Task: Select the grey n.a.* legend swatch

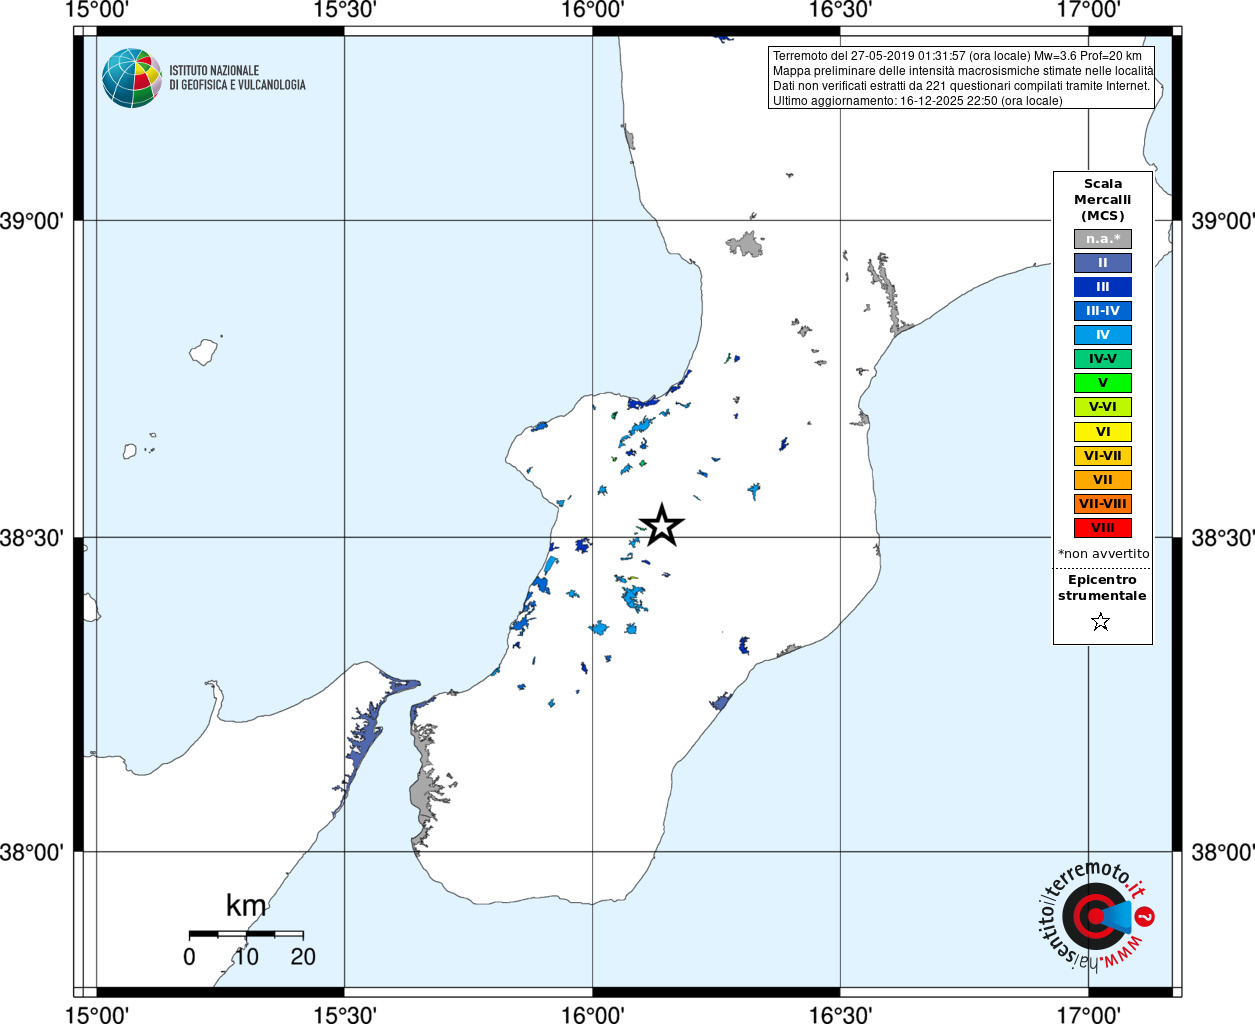Action: coord(1103,239)
